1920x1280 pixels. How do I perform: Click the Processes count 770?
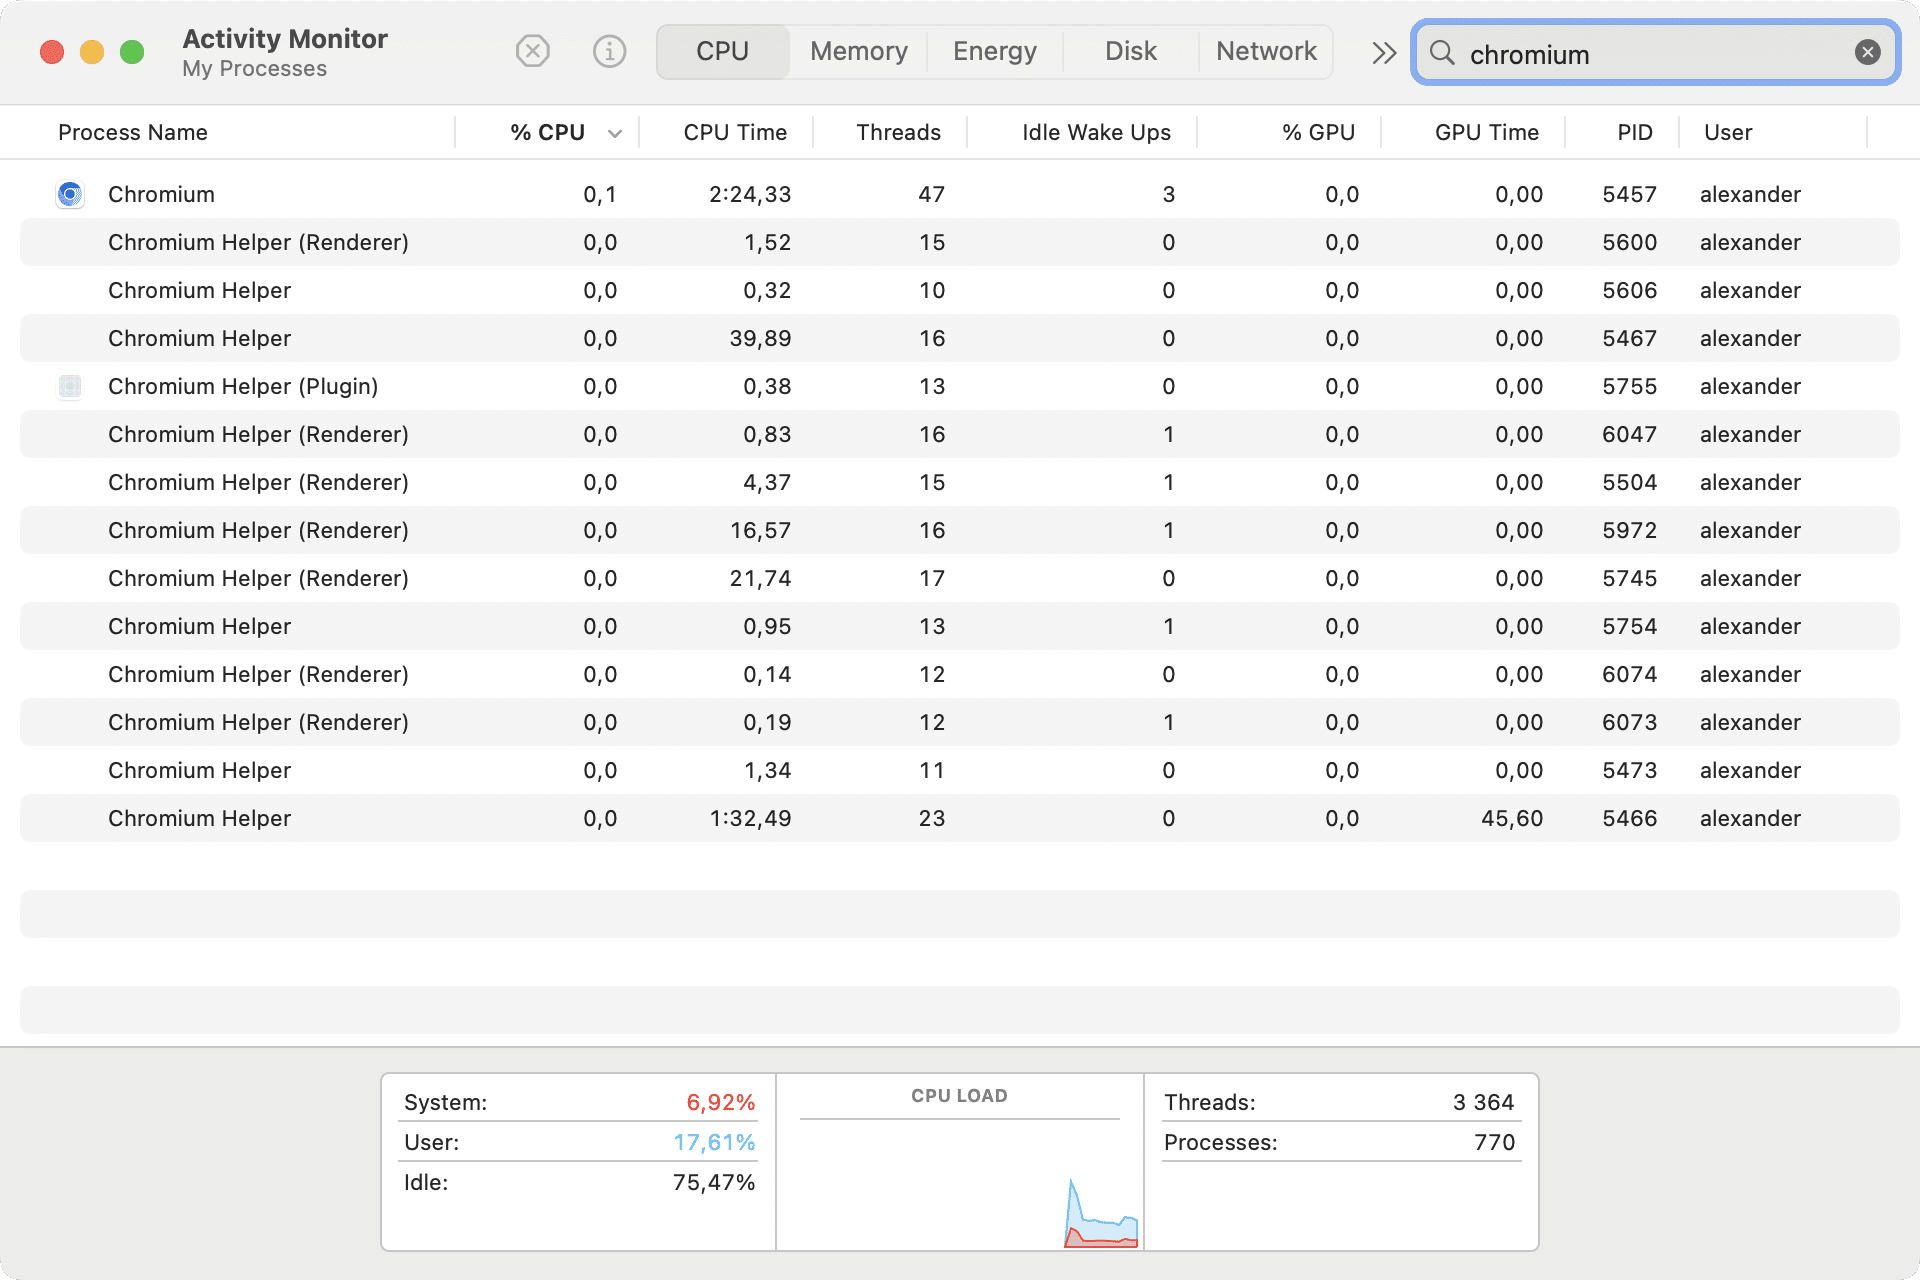(x=1495, y=1142)
